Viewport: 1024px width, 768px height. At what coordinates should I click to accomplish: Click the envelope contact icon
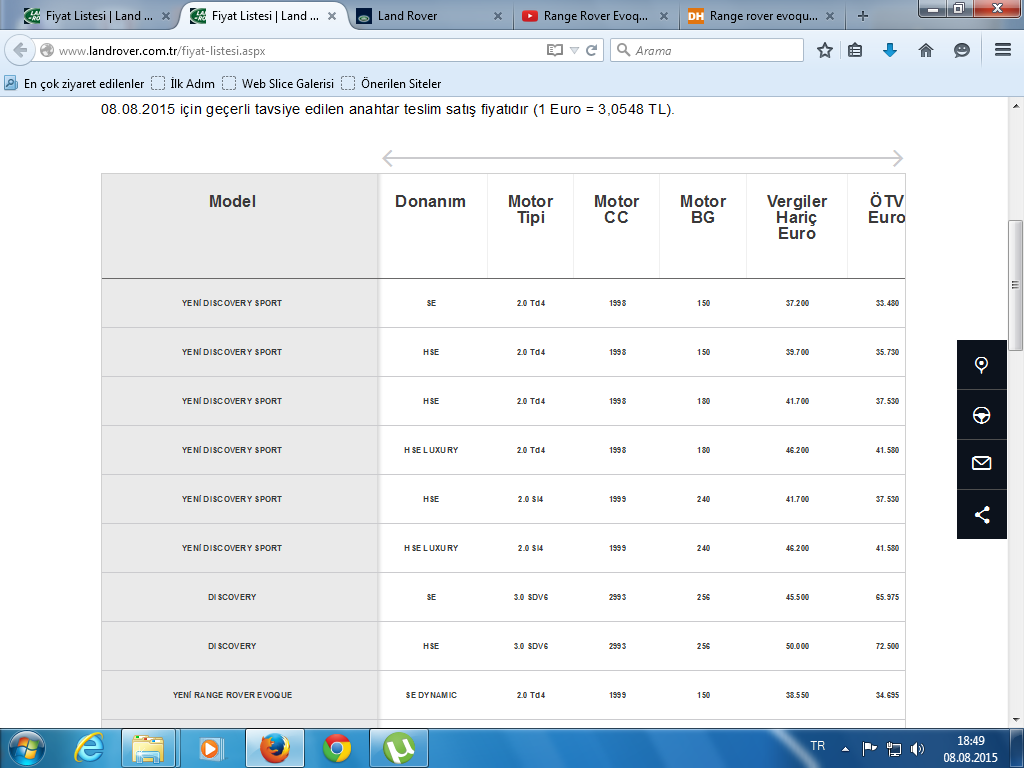coord(981,464)
